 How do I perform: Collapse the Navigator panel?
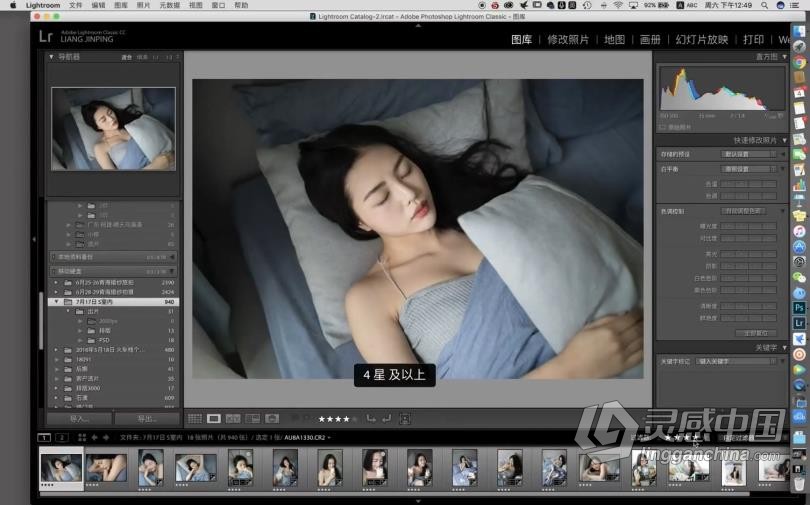tap(51, 57)
